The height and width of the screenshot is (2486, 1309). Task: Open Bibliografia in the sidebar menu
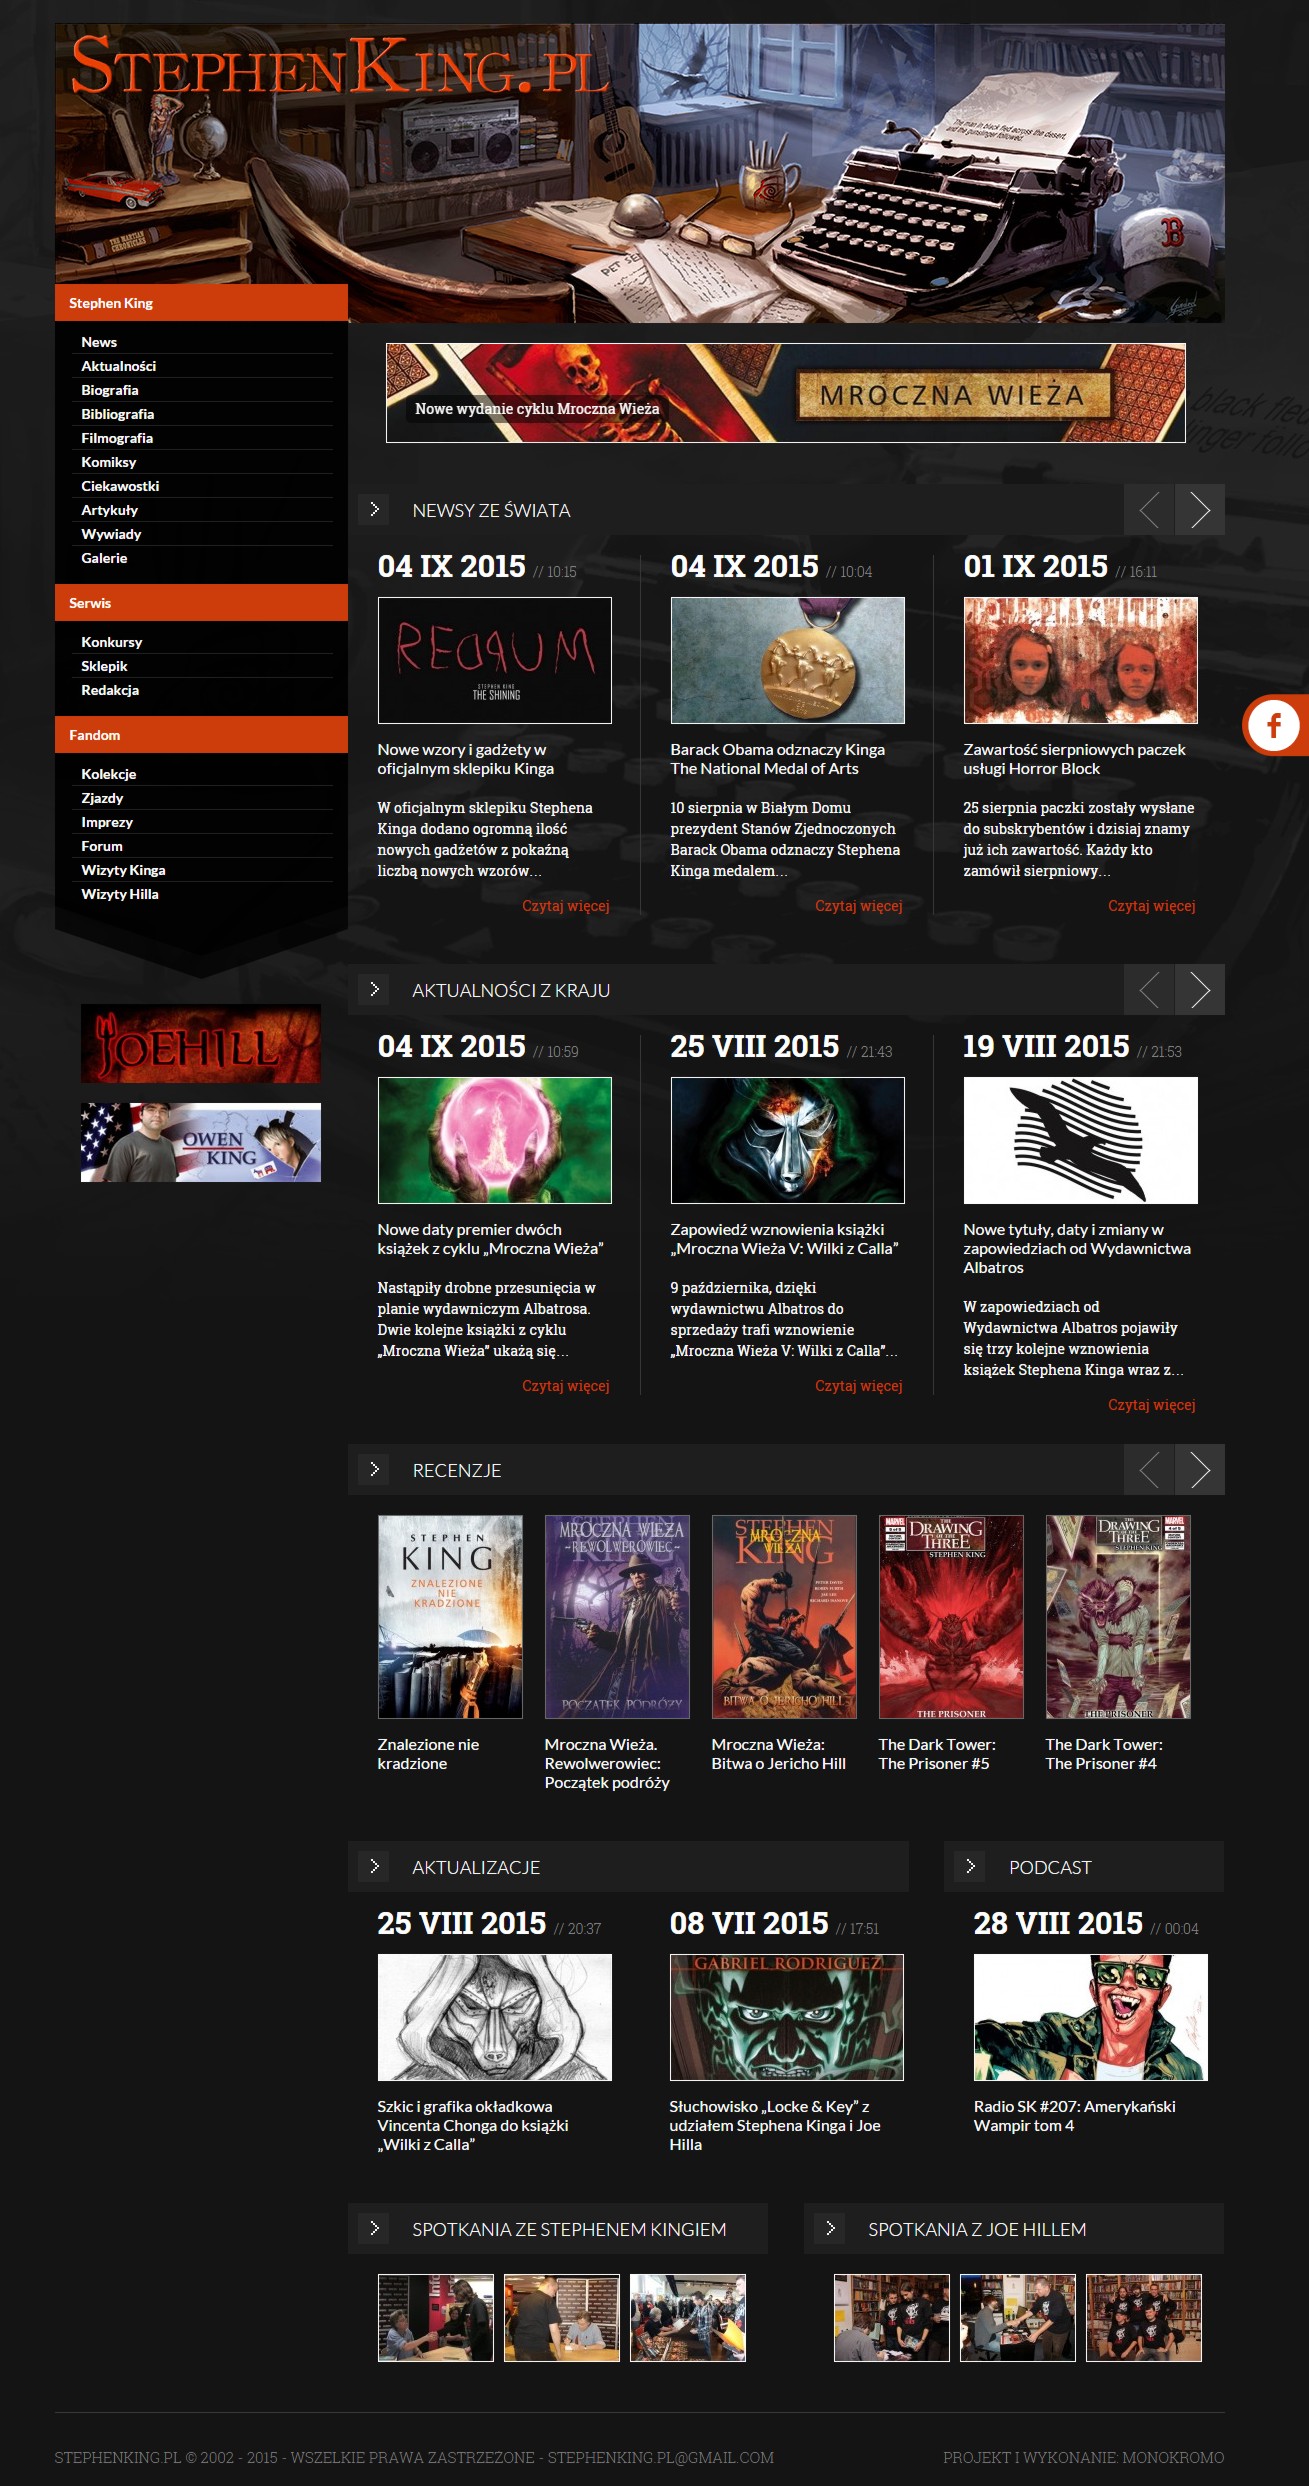coord(117,414)
